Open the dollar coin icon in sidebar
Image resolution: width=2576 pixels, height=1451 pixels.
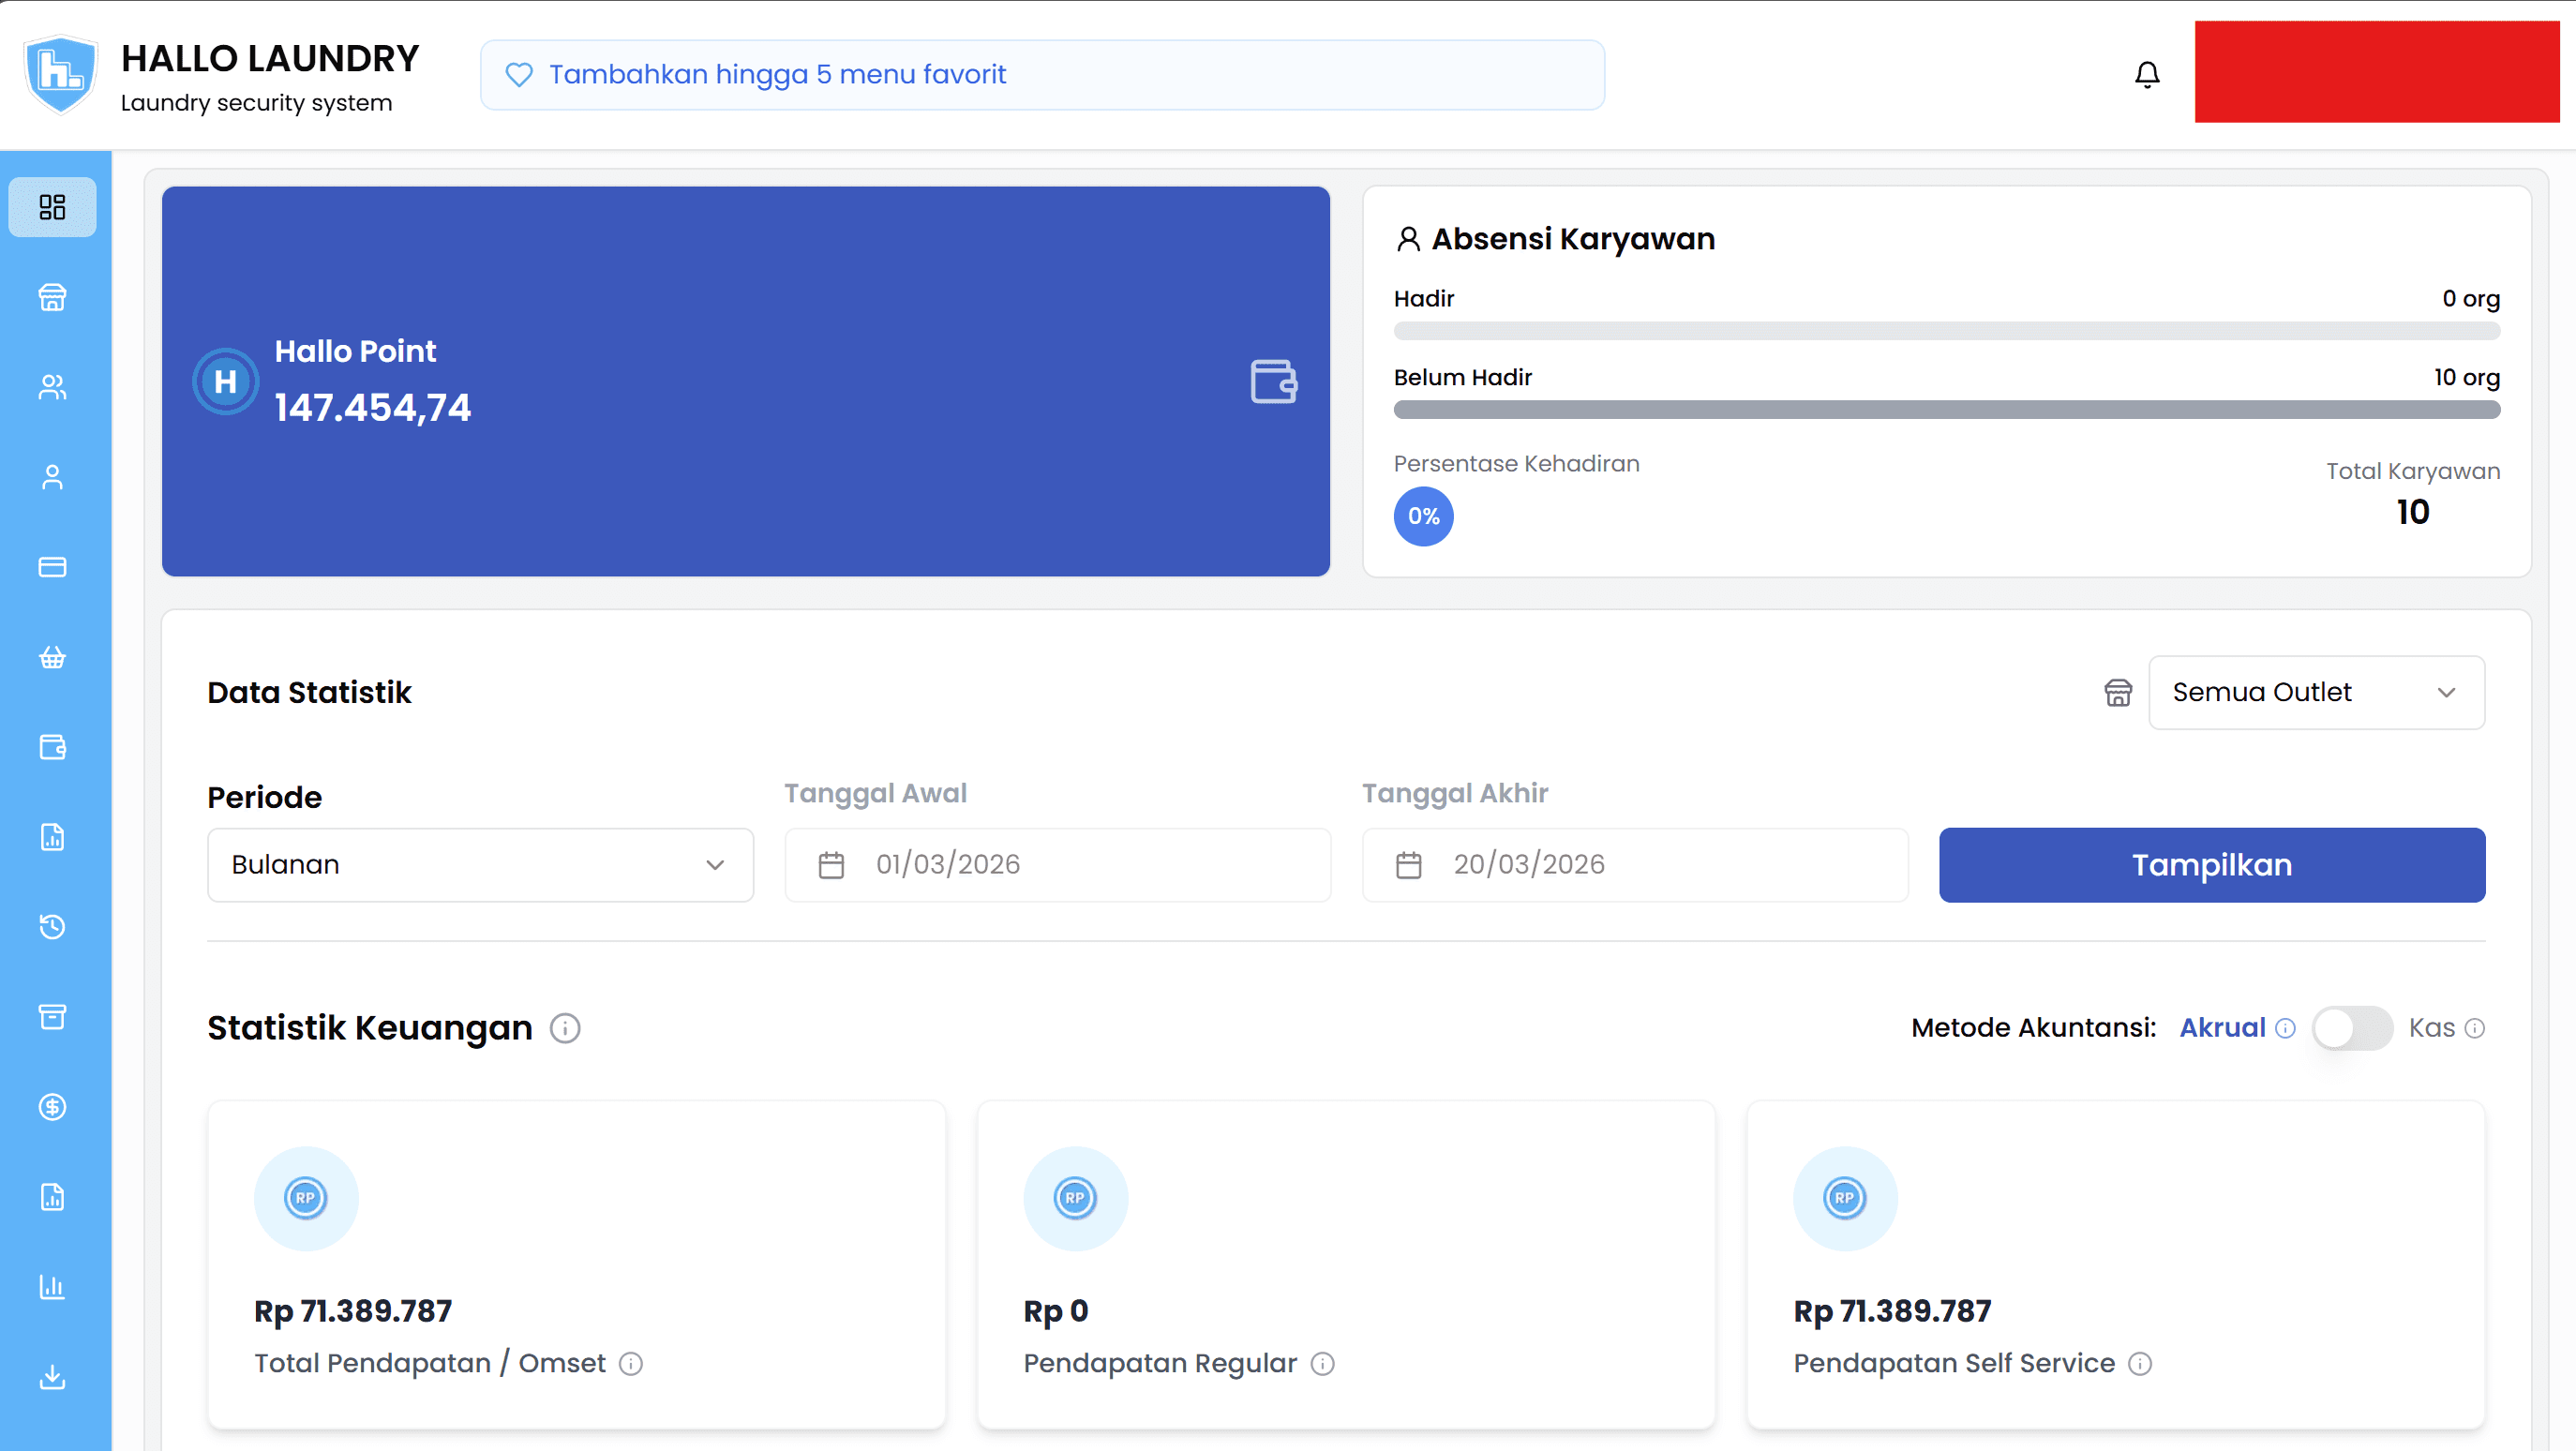pyautogui.click(x=52, y=1107)
